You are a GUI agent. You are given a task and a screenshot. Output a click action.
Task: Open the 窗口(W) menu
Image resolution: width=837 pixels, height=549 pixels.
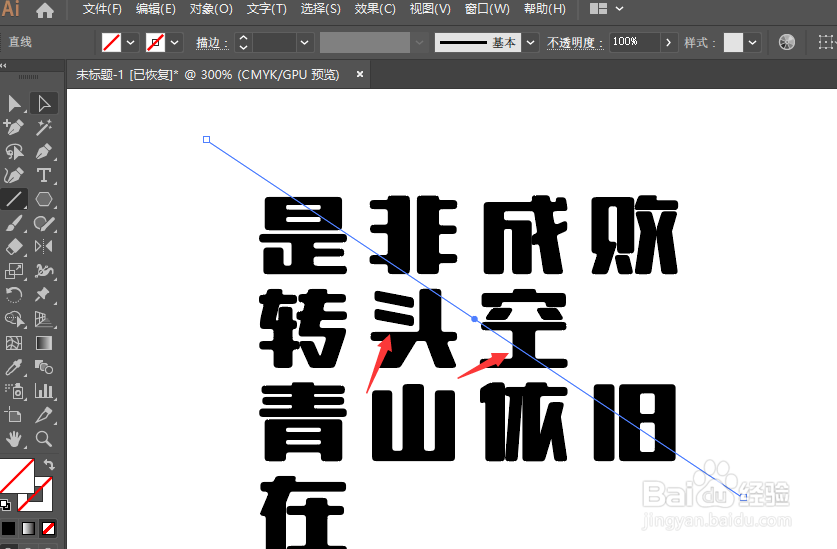(x=487, y=9)
